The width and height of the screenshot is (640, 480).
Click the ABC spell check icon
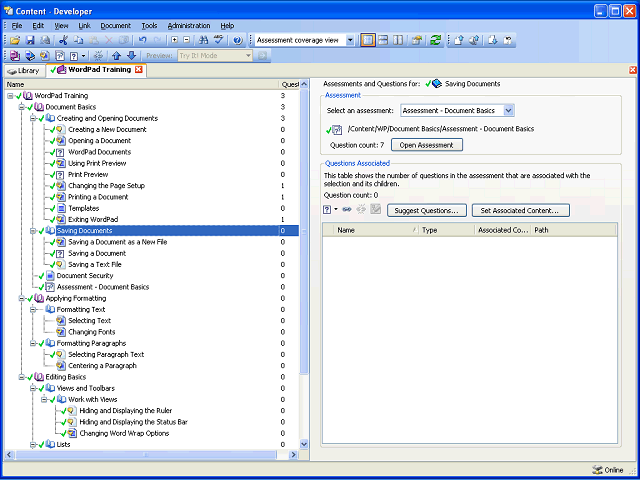219,40
